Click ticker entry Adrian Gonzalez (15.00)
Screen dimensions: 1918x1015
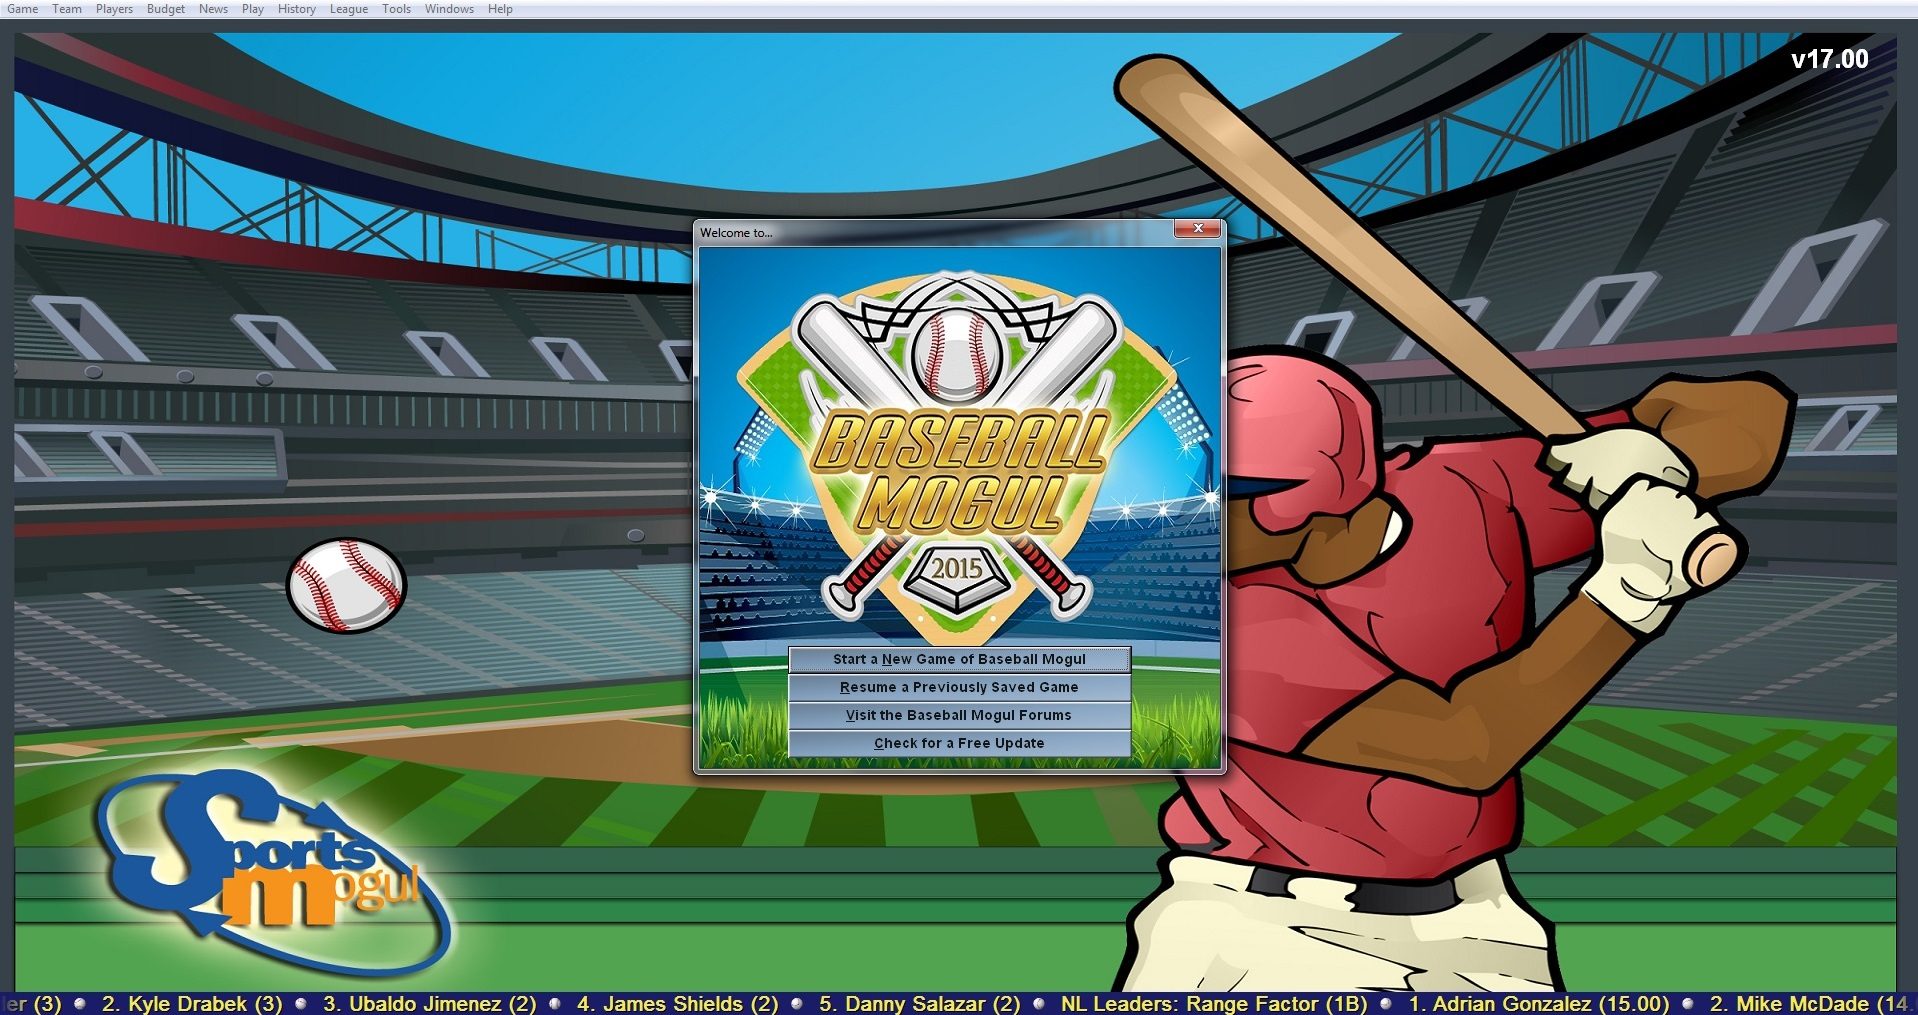coord(1539,1003)
